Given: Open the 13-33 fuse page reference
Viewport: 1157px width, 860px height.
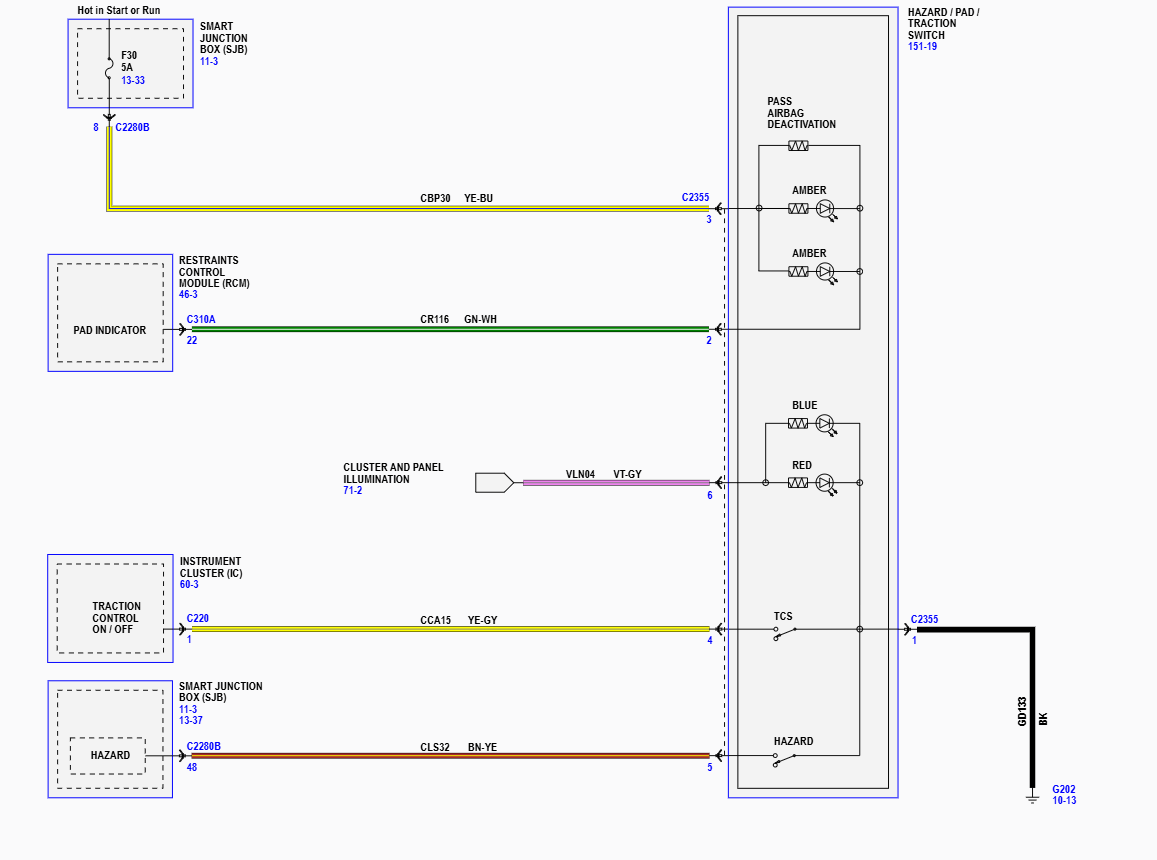Looking at the screenshot, I should pyautogui.click(x=133, y=80).
